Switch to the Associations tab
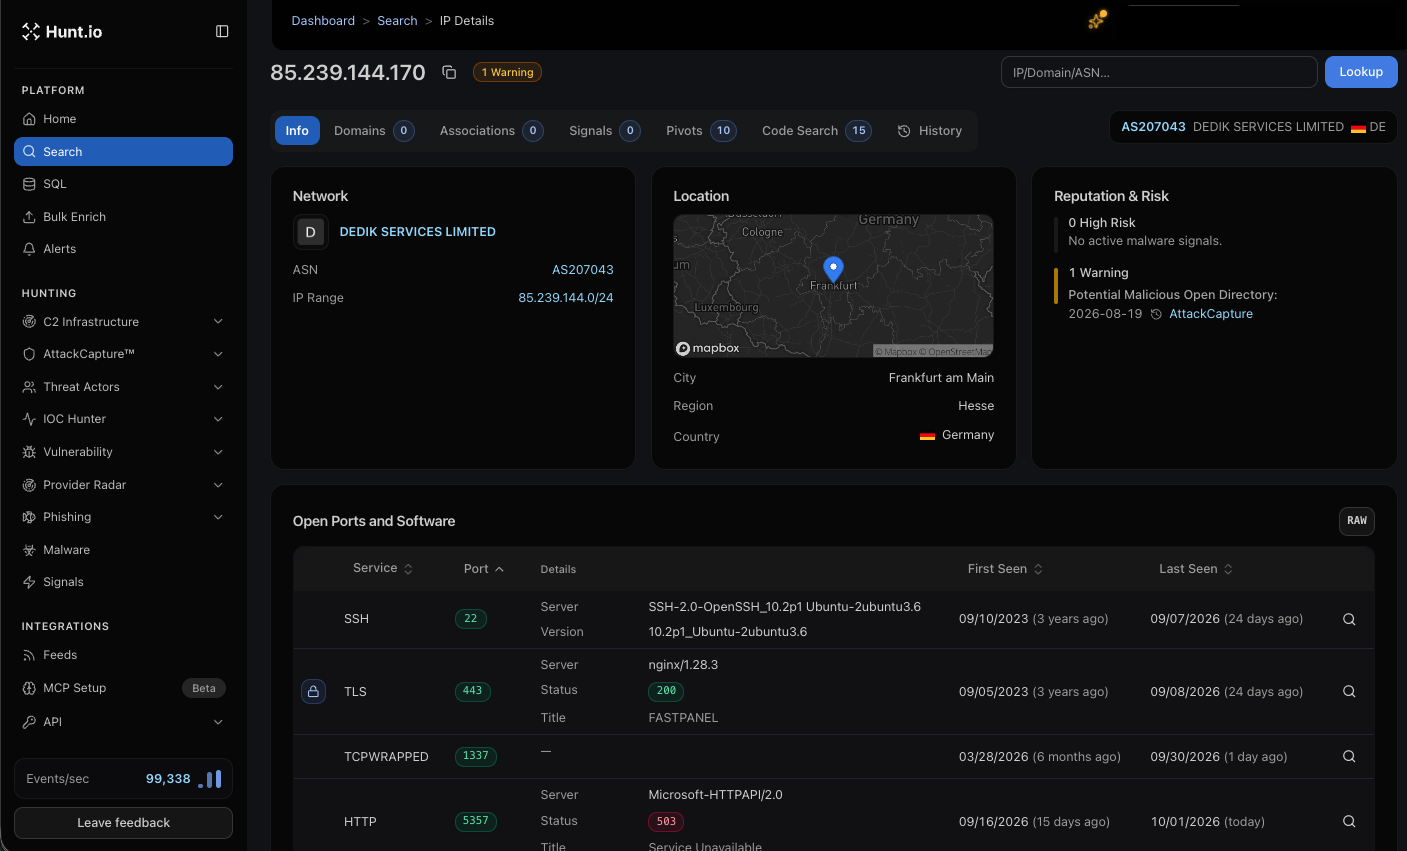This screenshot has width=1407, height=851. [x=491, y=131]
